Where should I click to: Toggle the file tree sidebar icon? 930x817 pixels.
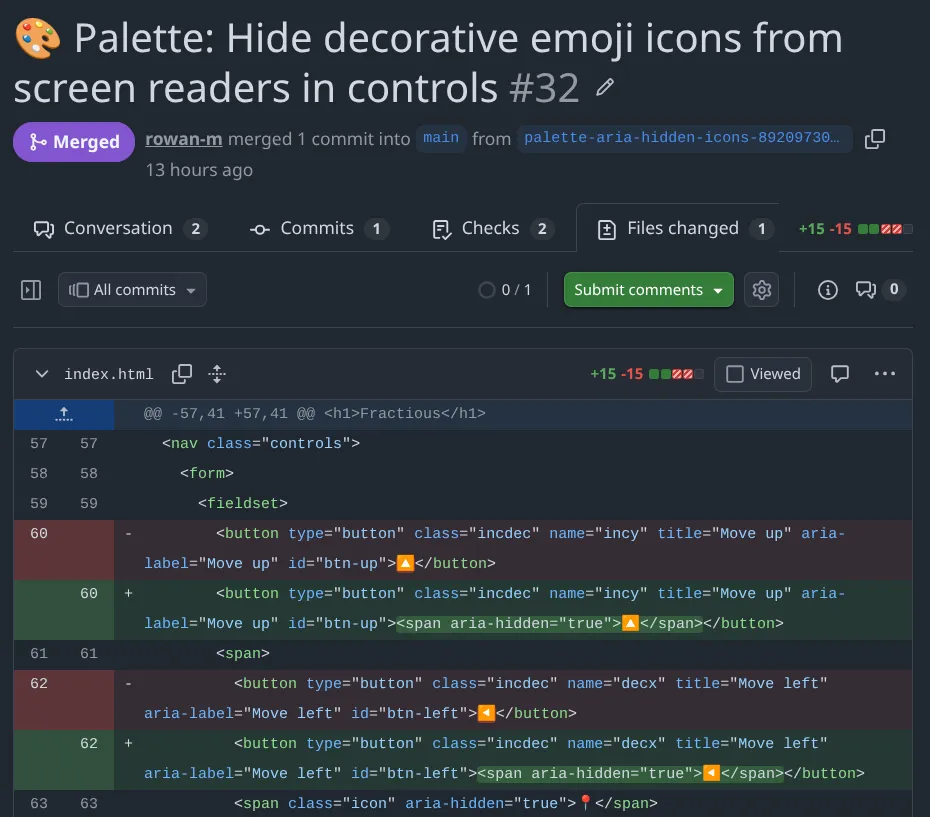point(30,289)
